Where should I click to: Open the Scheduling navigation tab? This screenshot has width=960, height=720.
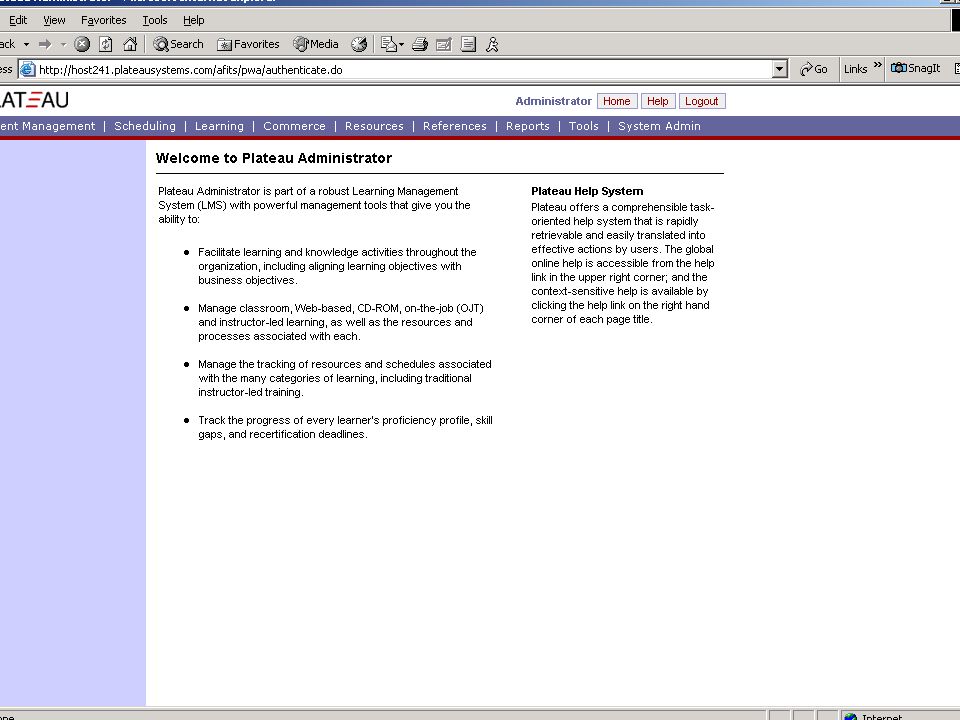[x=145, y=126]
